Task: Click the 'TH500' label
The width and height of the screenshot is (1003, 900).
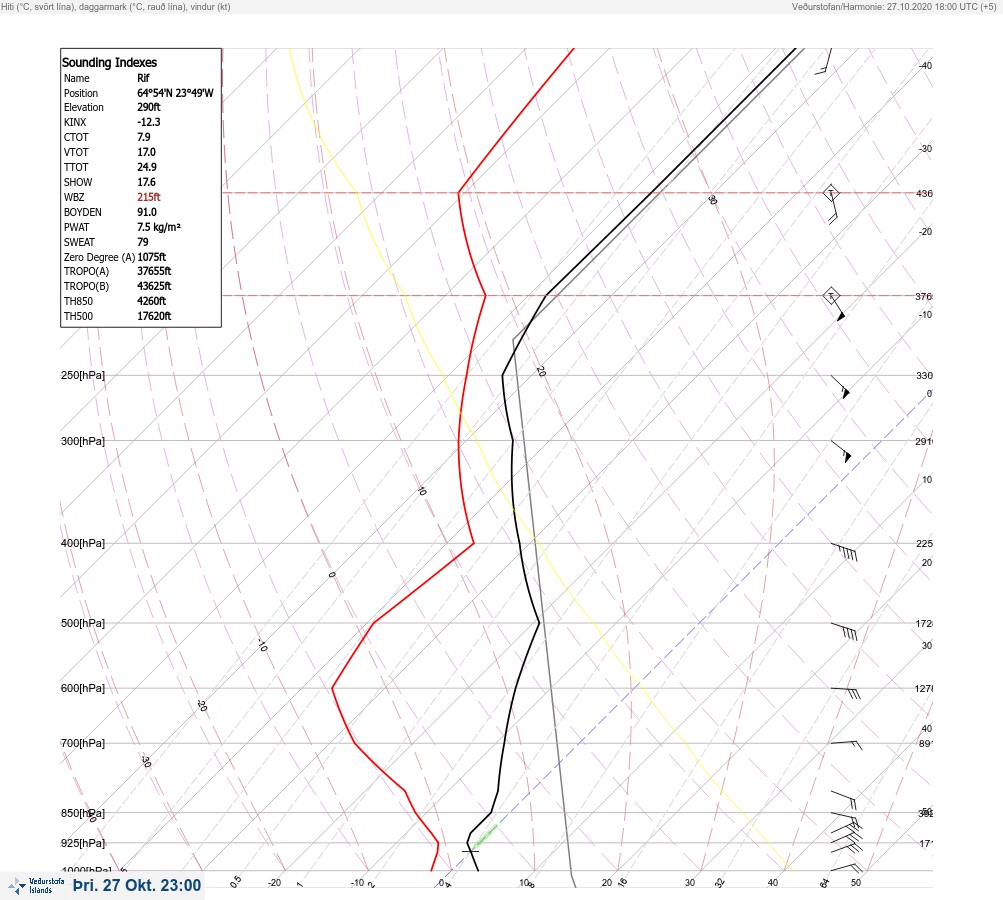Action: tap(78, 316)
